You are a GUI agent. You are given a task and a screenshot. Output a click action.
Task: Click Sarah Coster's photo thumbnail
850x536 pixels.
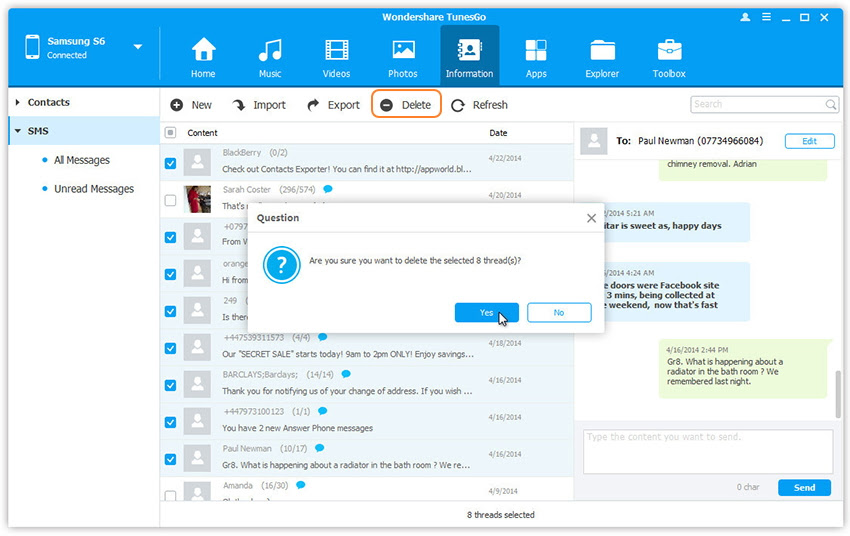197,199
